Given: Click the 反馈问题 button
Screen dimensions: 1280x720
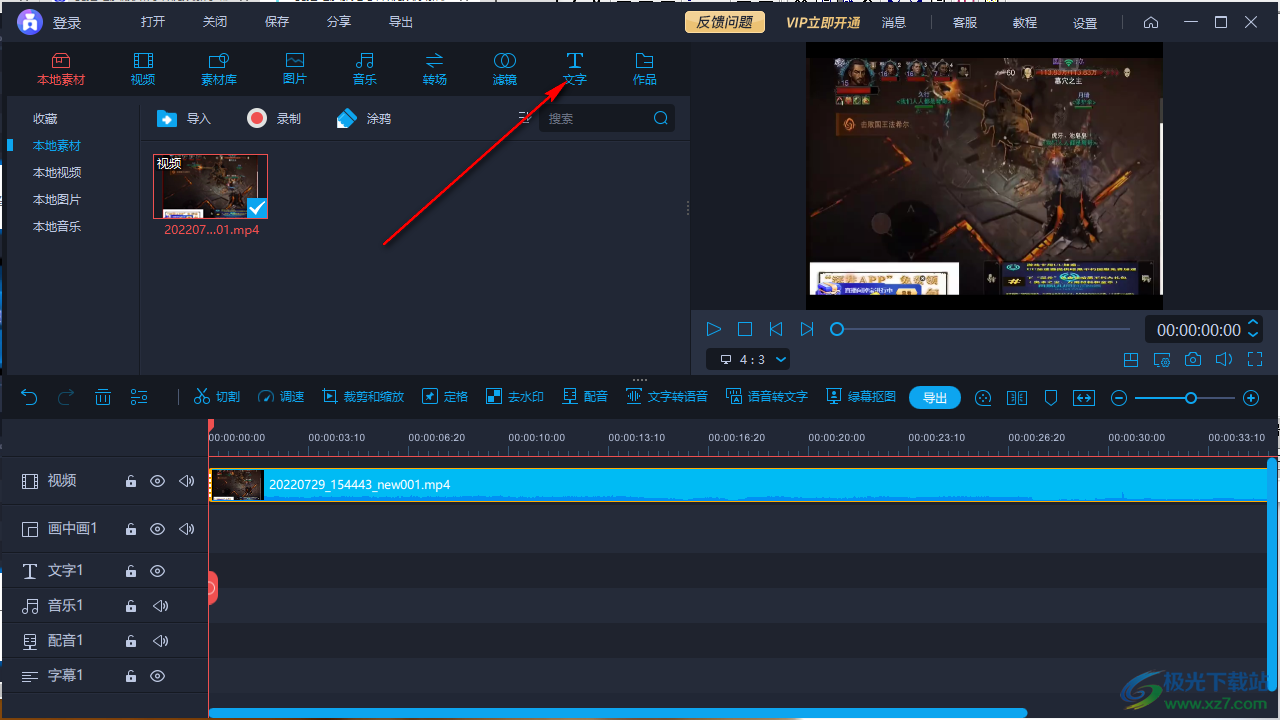Looking at the screenshot, I should pos(725,22).
